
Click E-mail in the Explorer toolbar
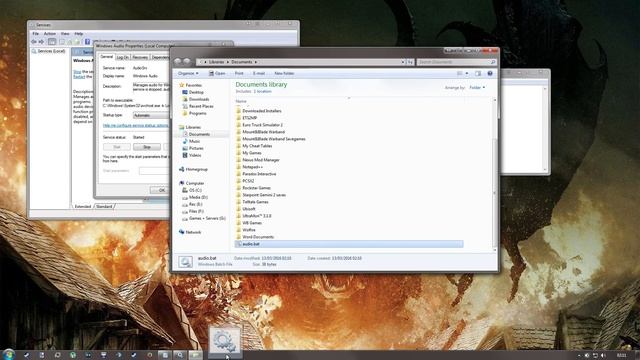(x=259, y=73)
